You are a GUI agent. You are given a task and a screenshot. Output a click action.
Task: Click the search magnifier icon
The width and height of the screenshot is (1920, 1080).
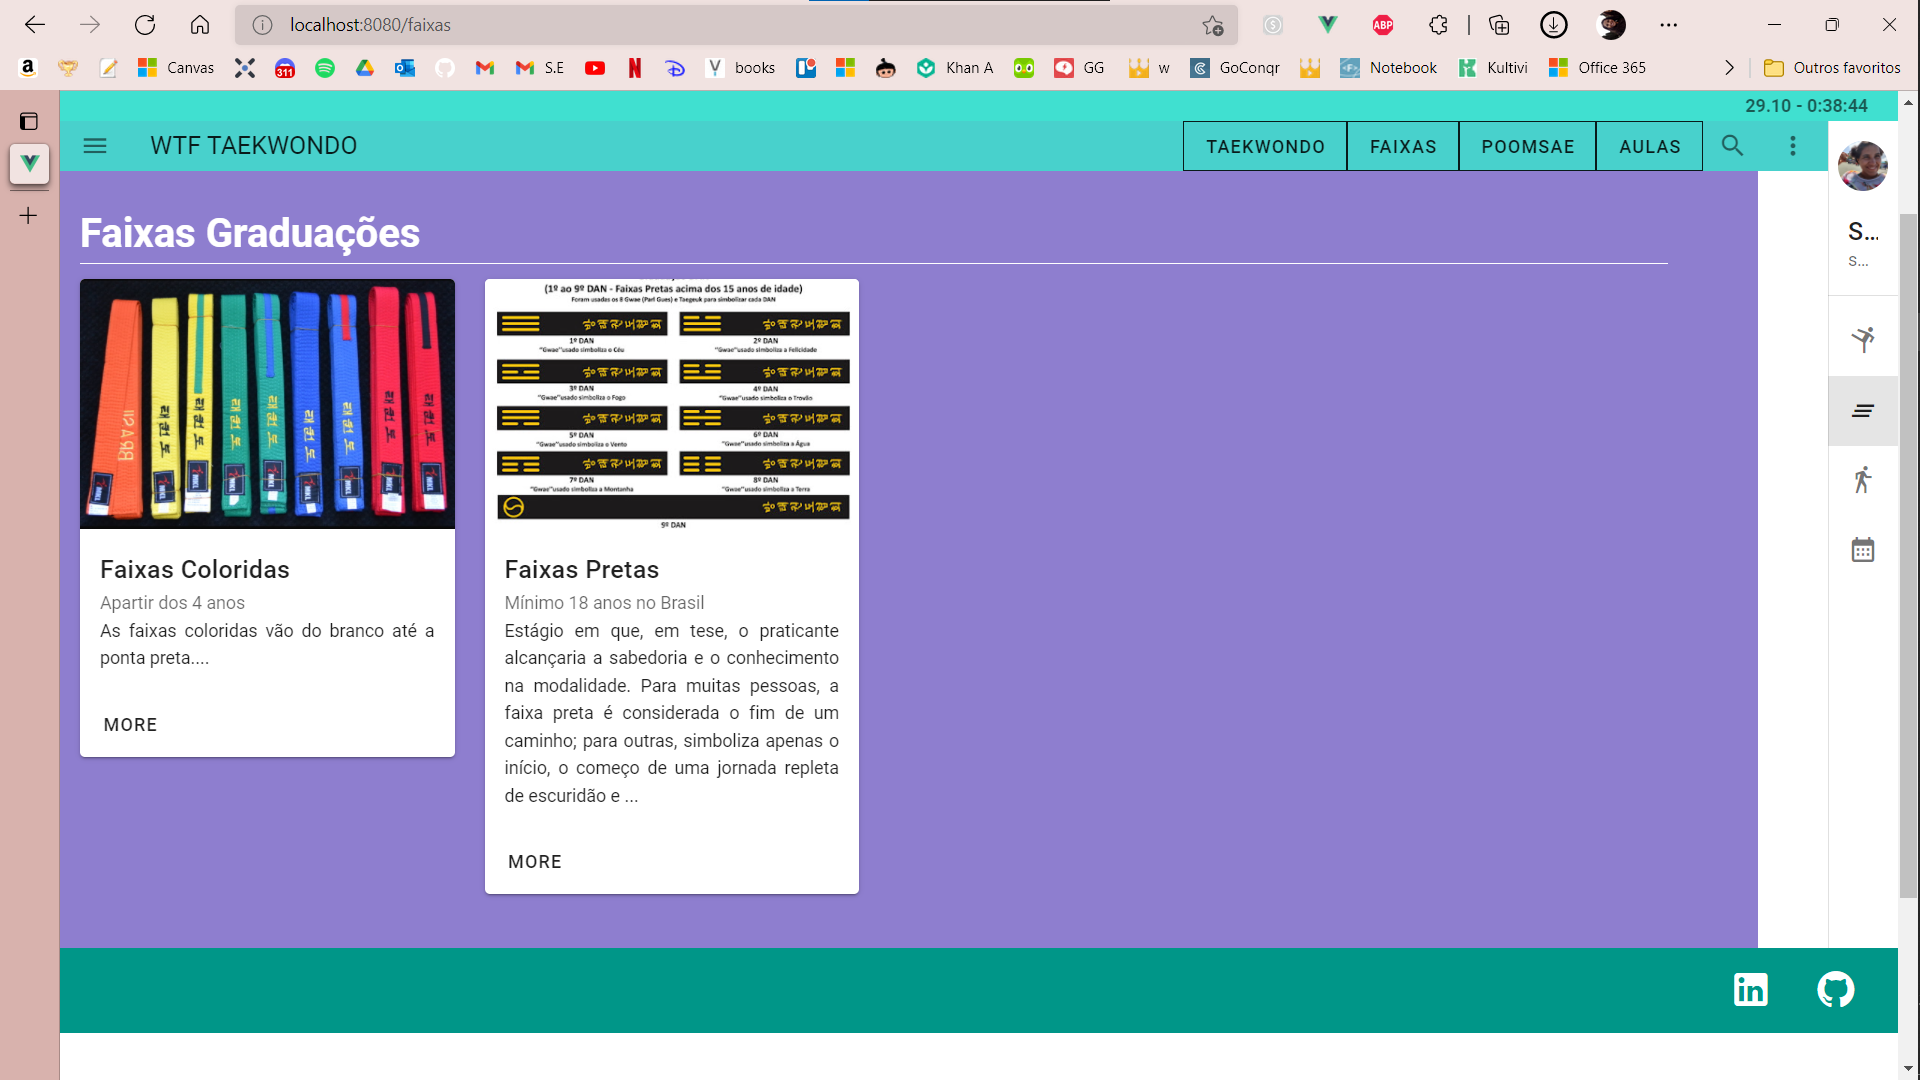tap(1732, 146)
